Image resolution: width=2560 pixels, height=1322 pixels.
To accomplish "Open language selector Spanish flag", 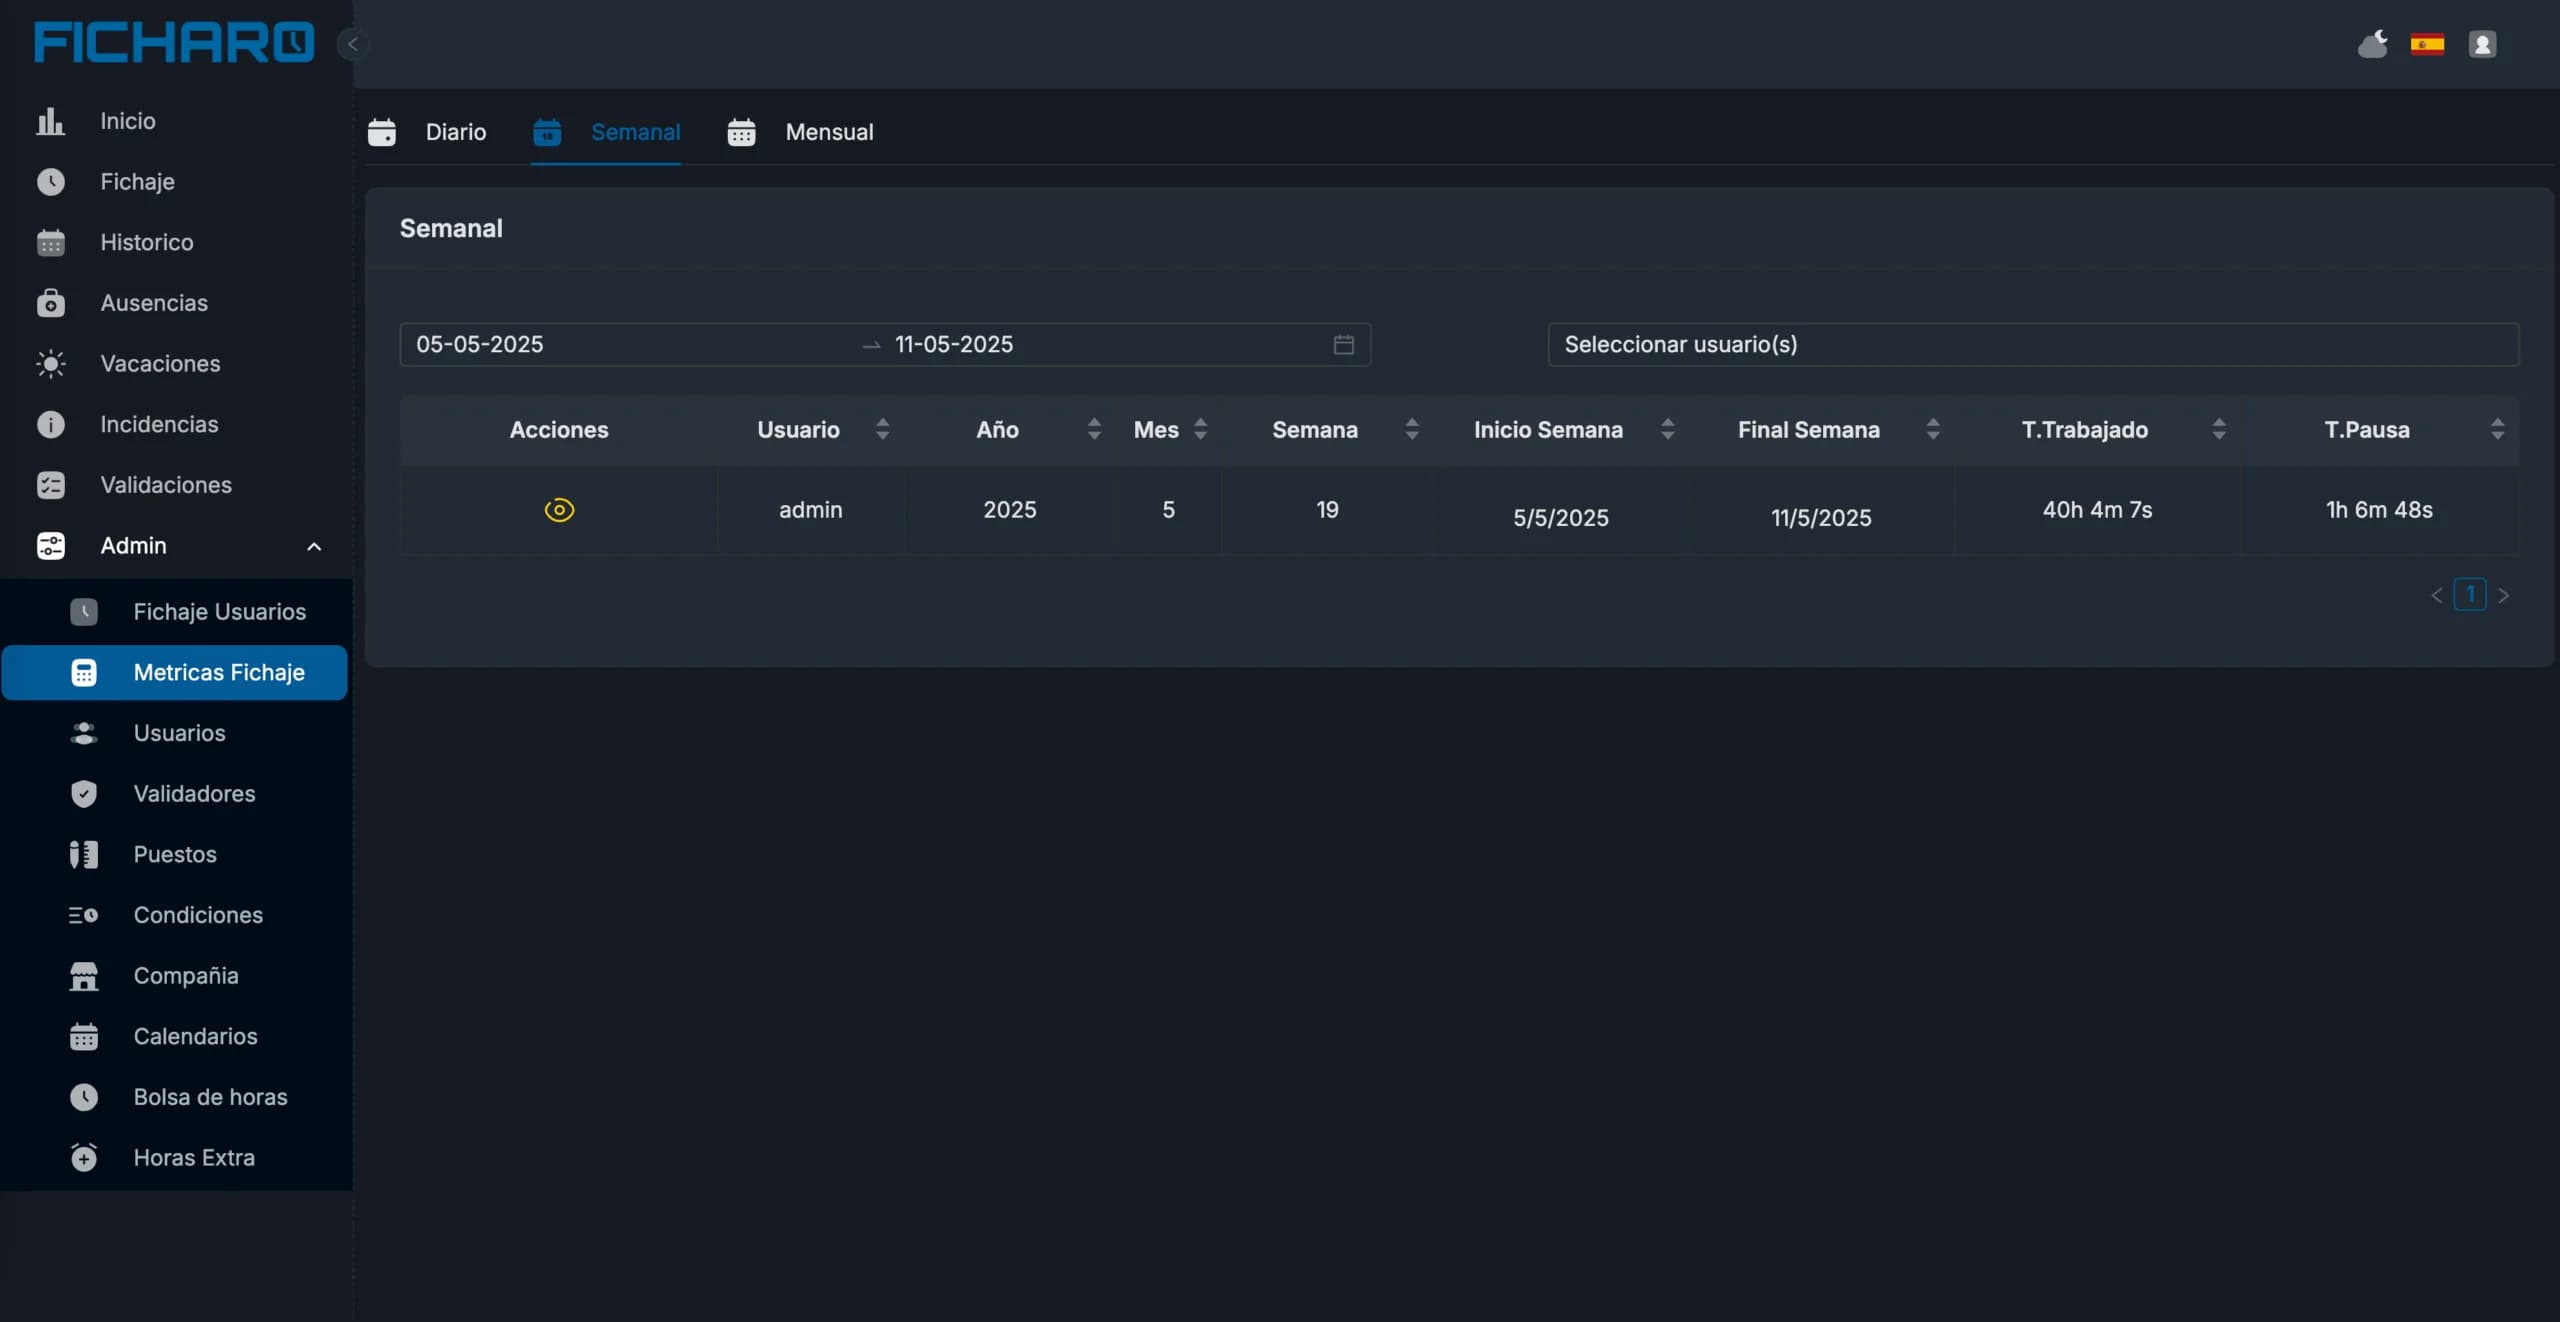I will click(x=2427, y=44).
